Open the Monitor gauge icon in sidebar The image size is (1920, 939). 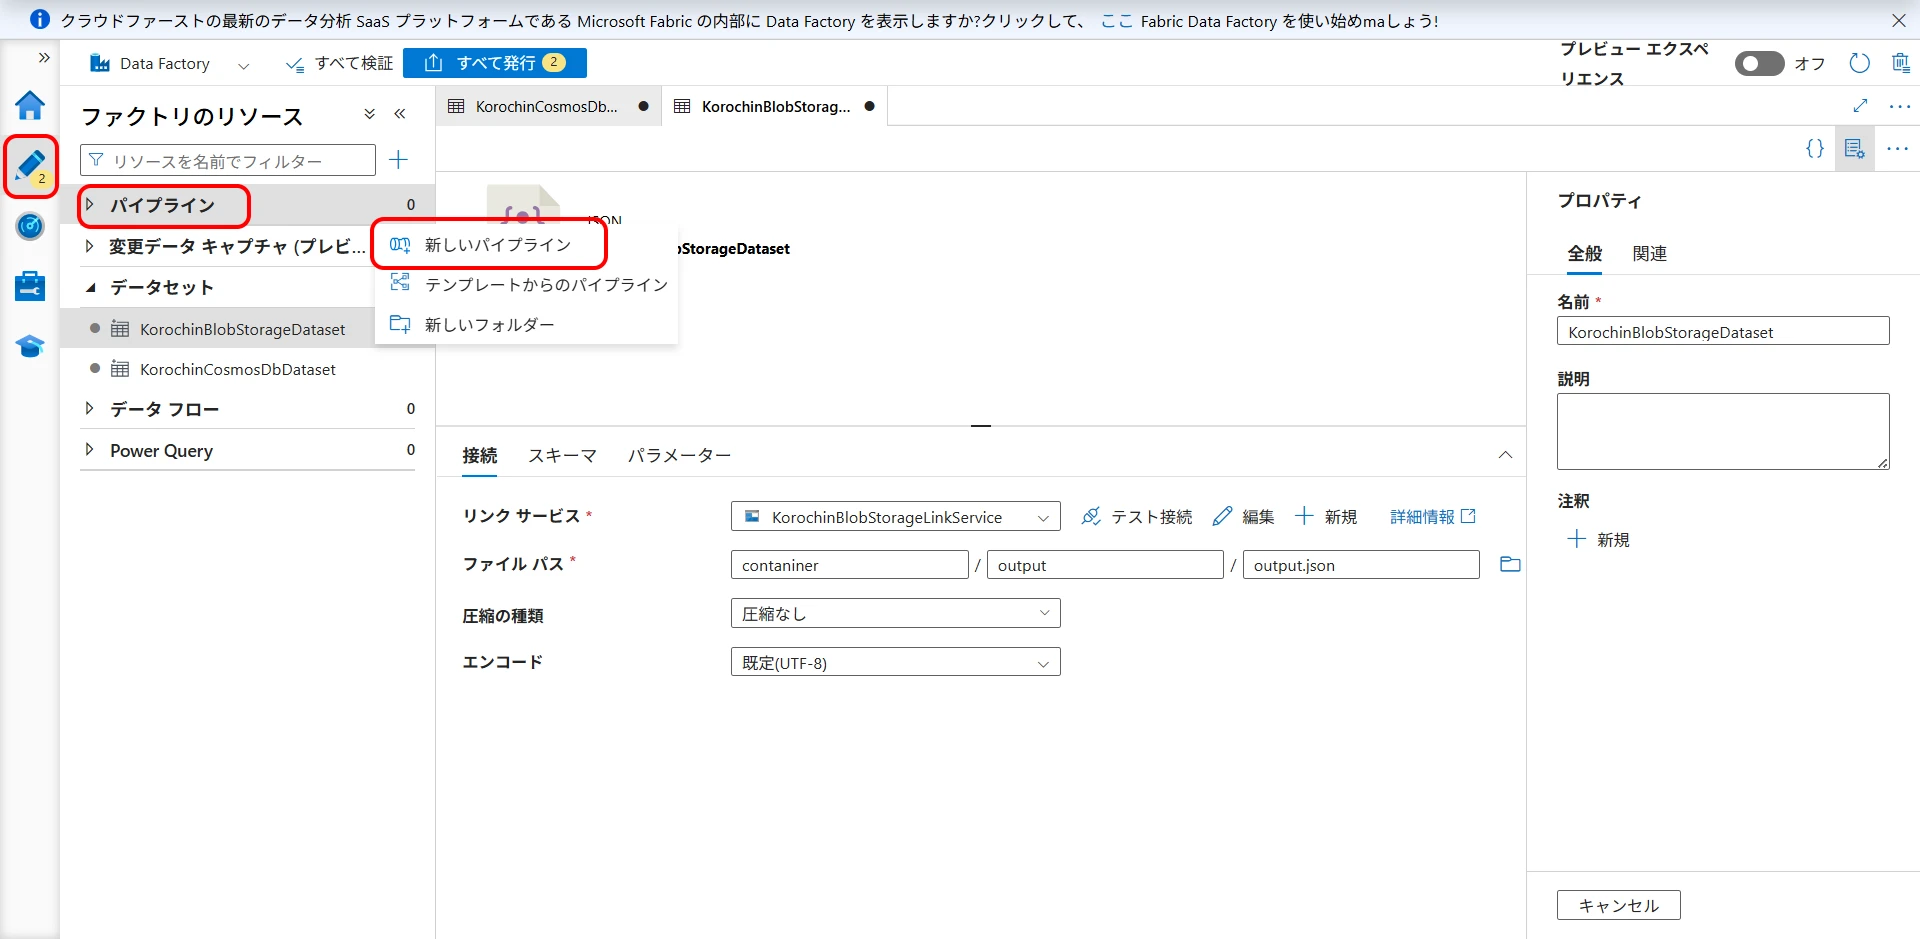[x=30, y=226]
